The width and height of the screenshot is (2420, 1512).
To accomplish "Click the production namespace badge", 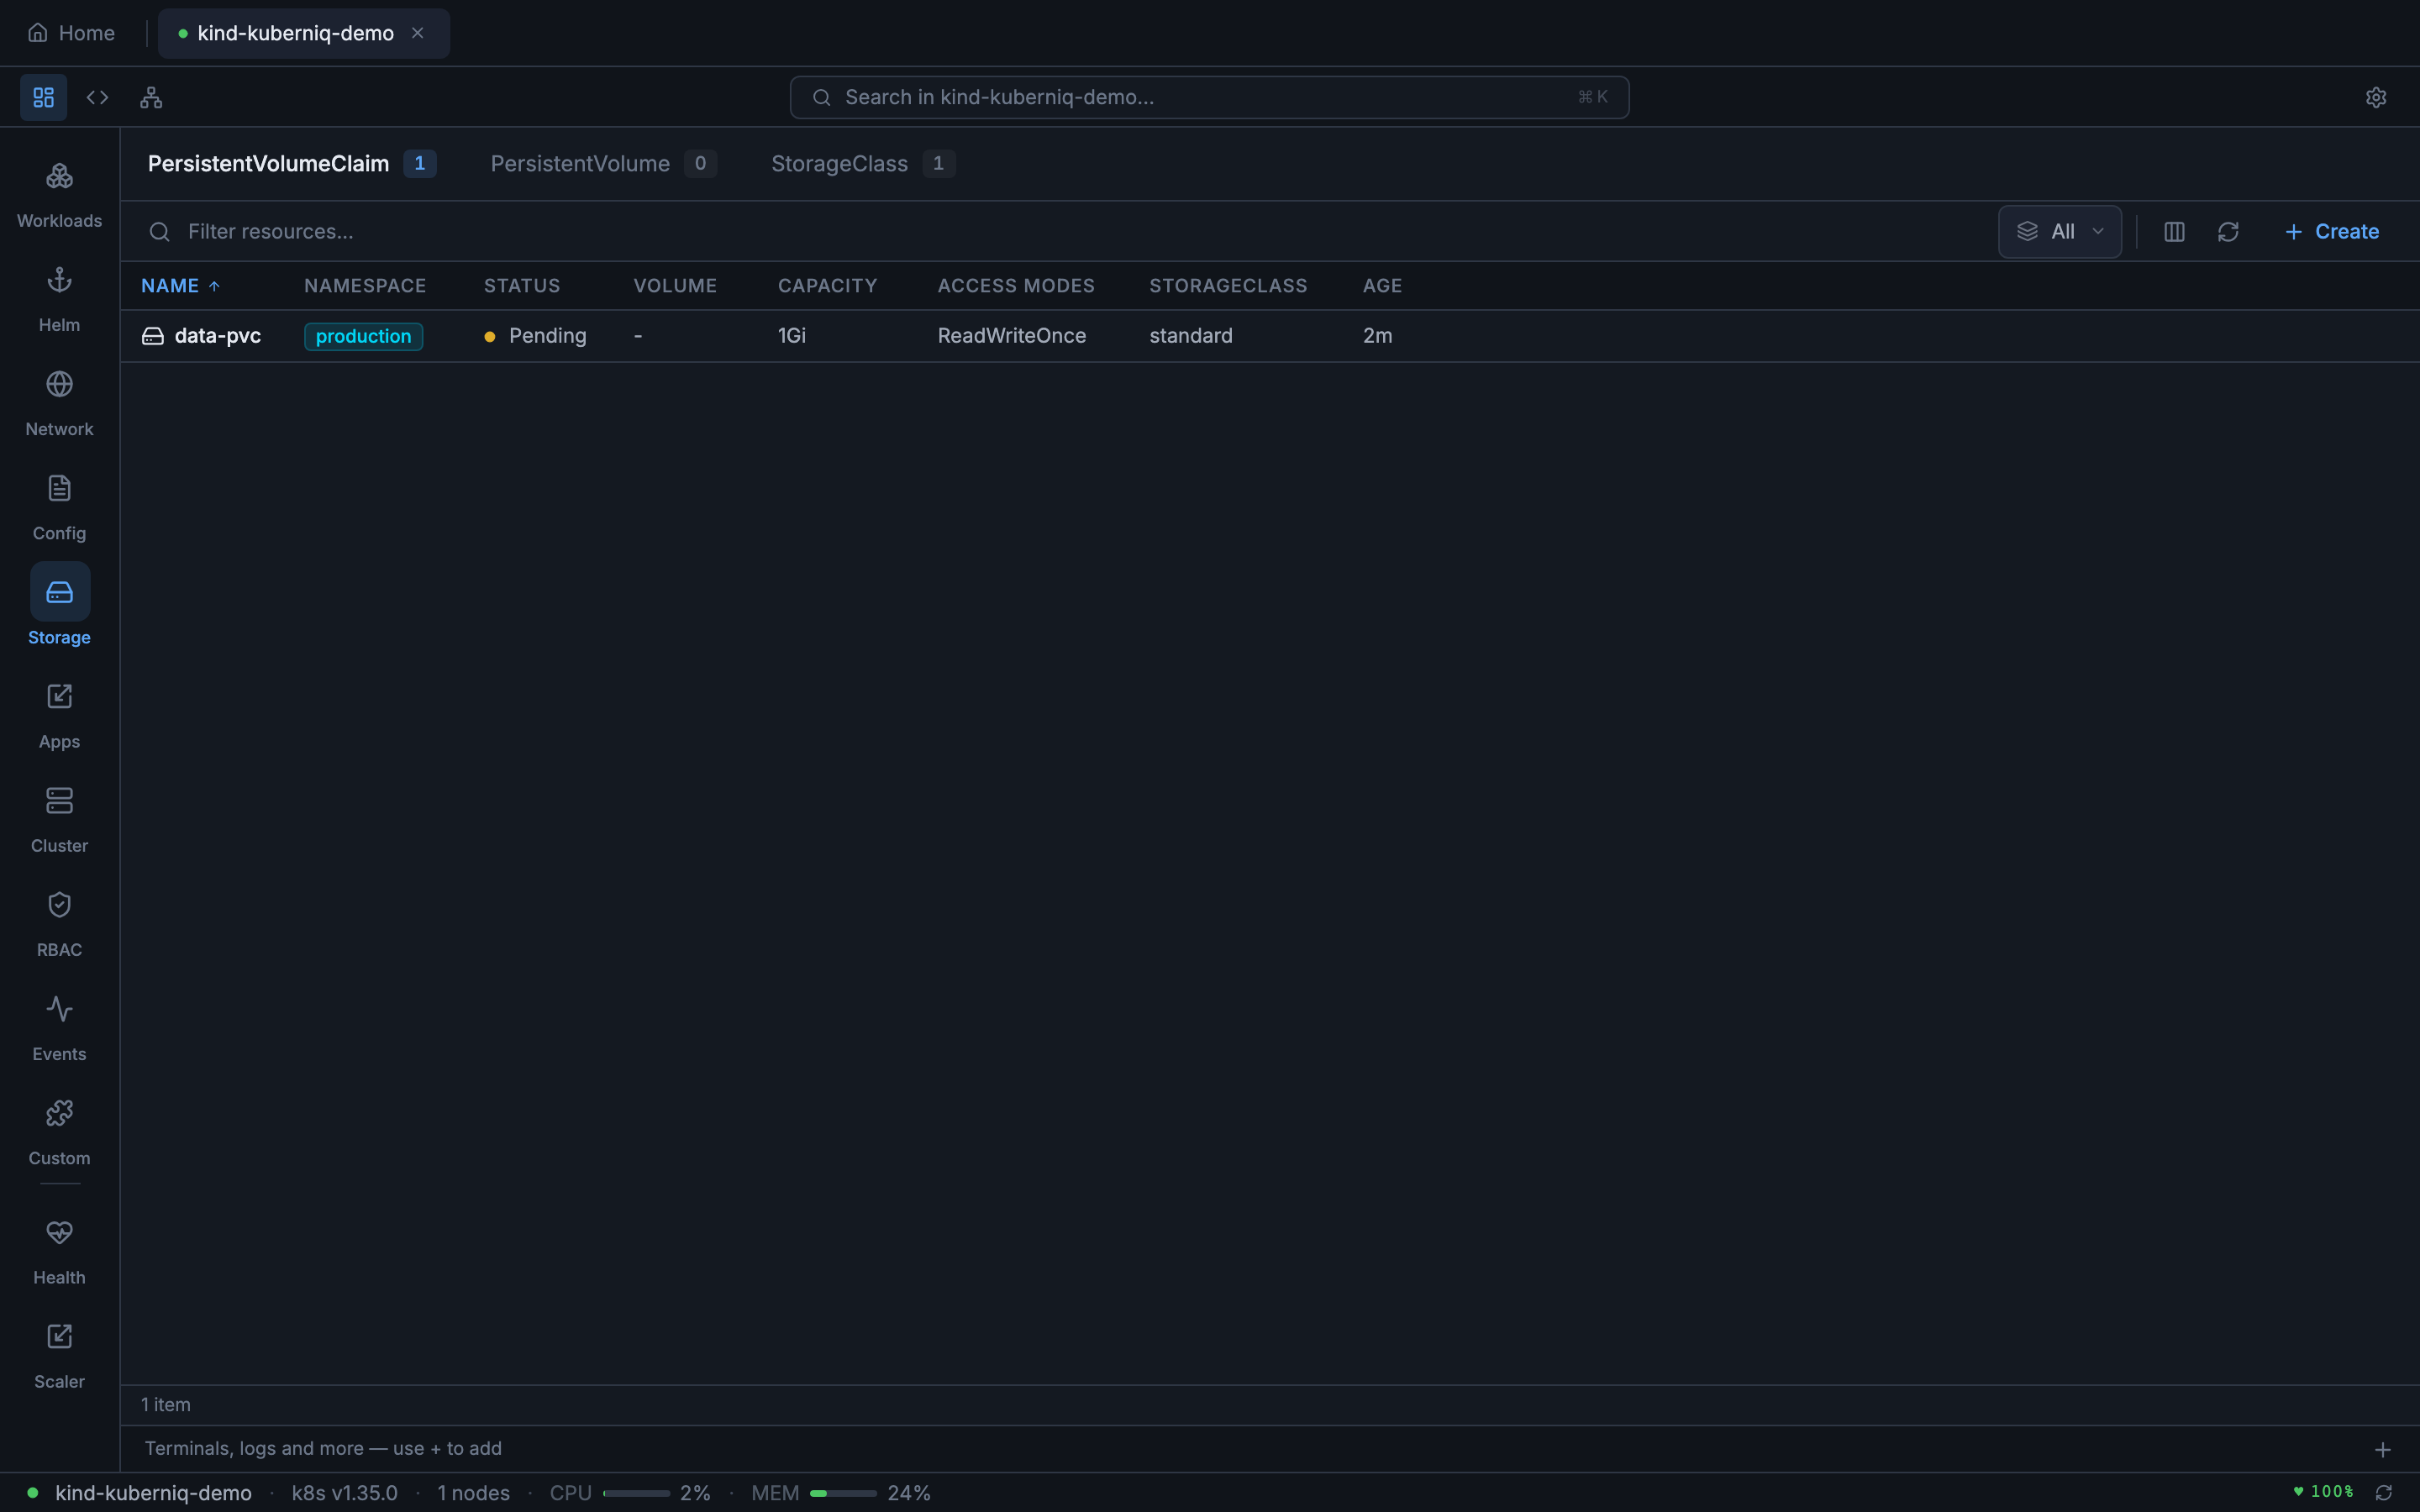I will (x=363, y=336).
